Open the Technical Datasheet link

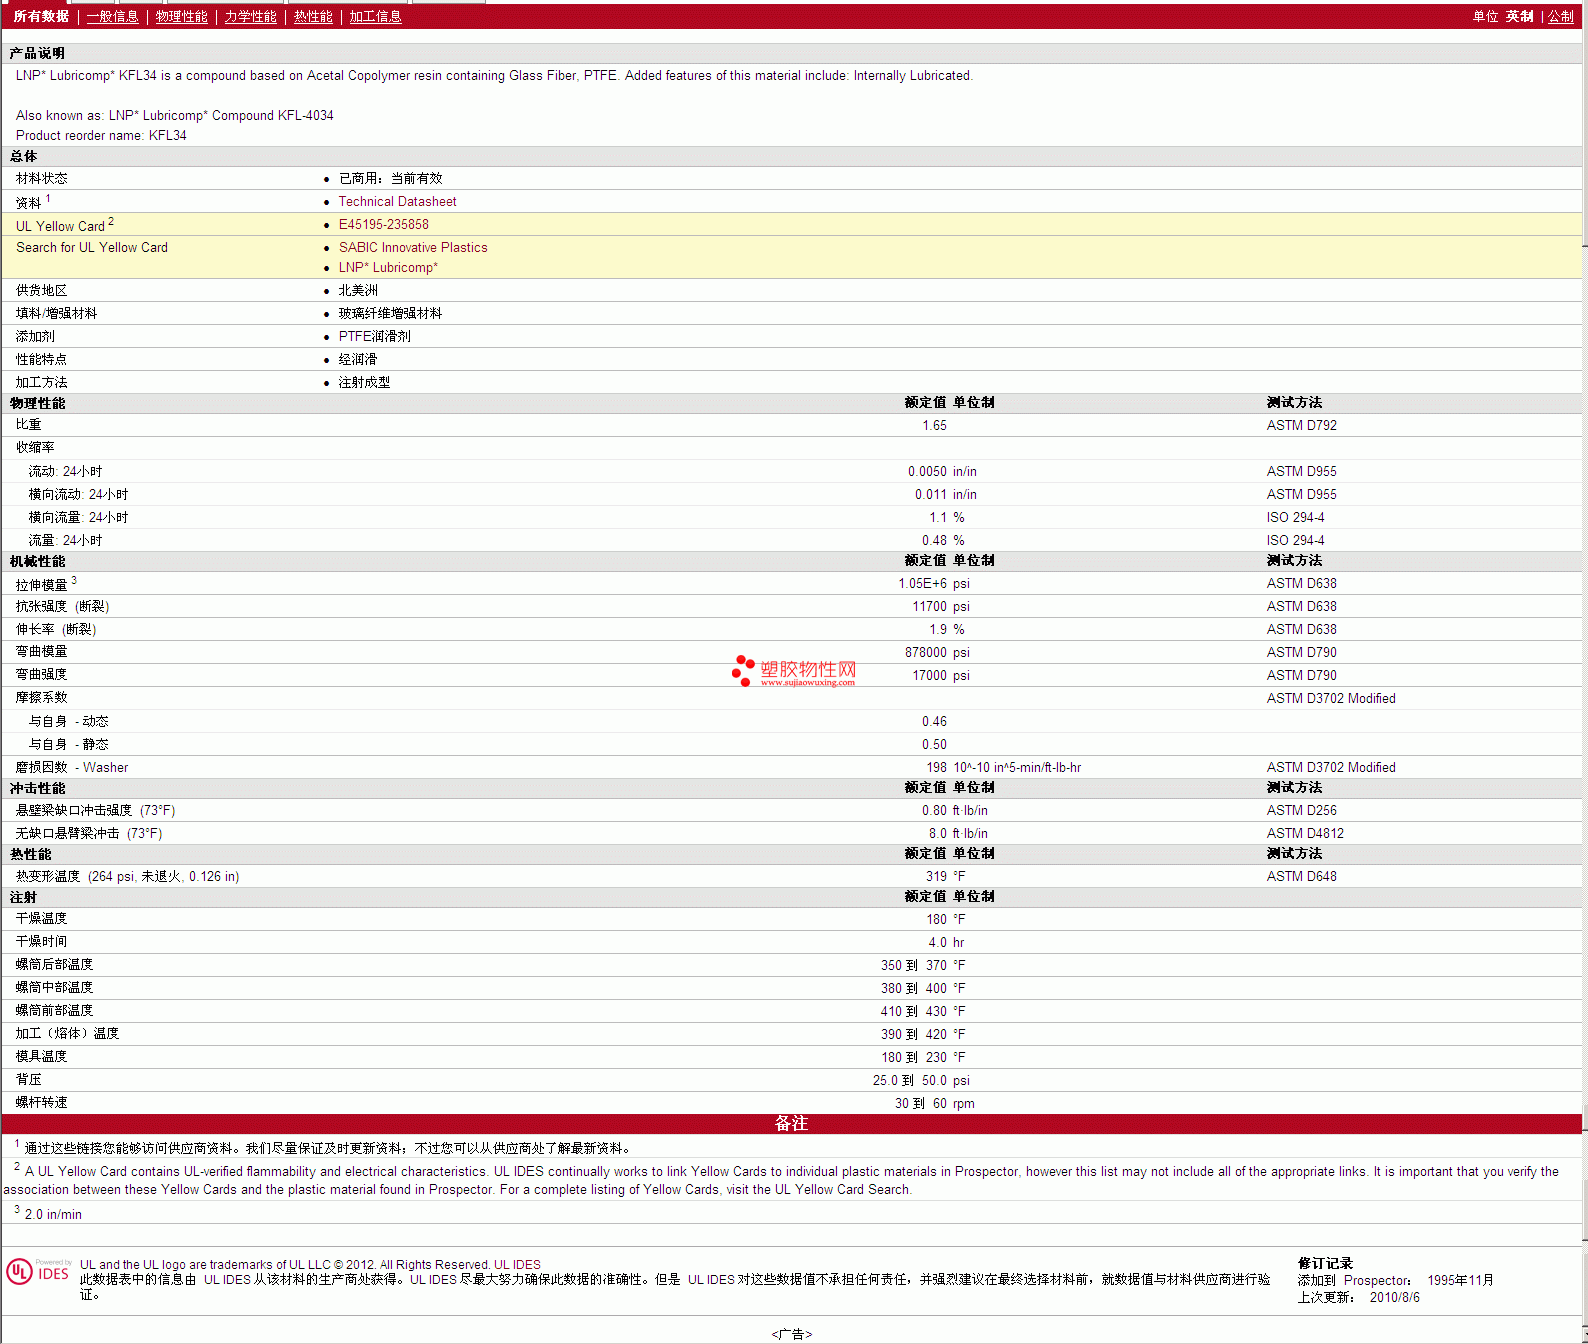(x=397, y=201)
